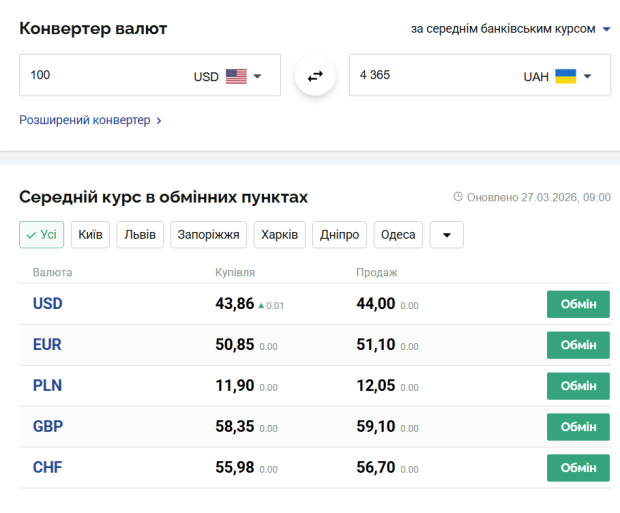Open the UAH target currency dropdown

pos(588,76)
